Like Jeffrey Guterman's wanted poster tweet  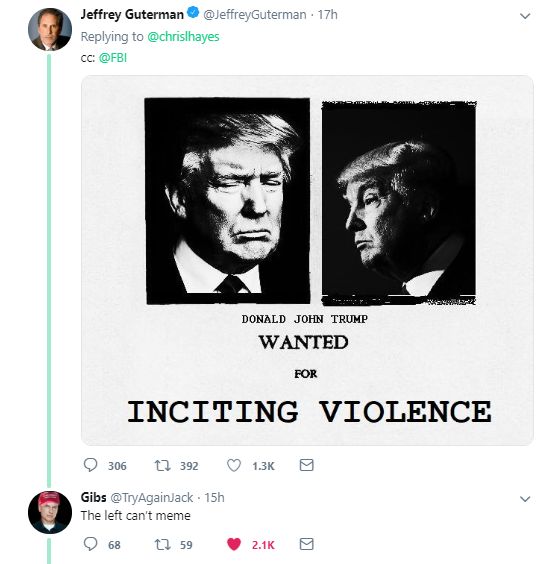pos(234,465)
